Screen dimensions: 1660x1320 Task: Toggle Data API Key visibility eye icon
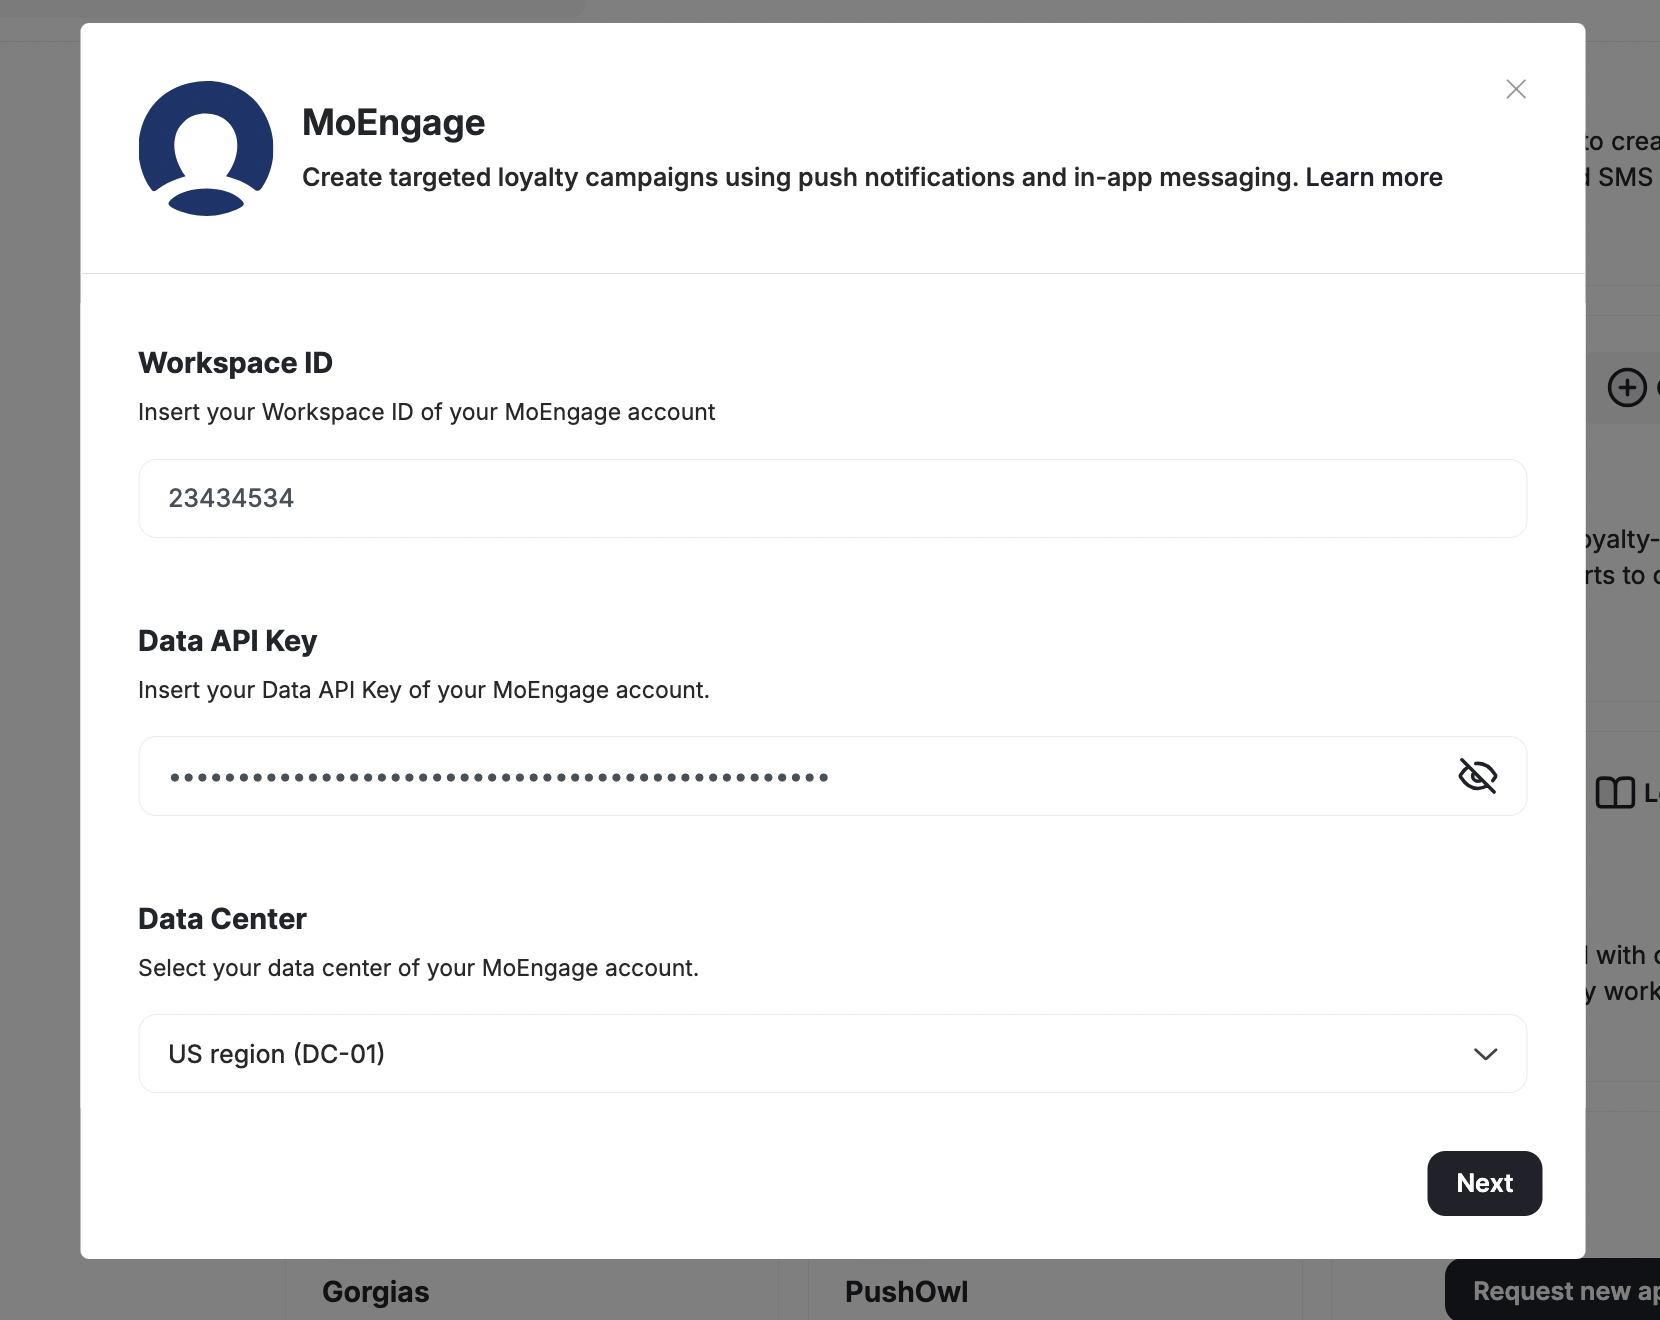pos(1477,776)
